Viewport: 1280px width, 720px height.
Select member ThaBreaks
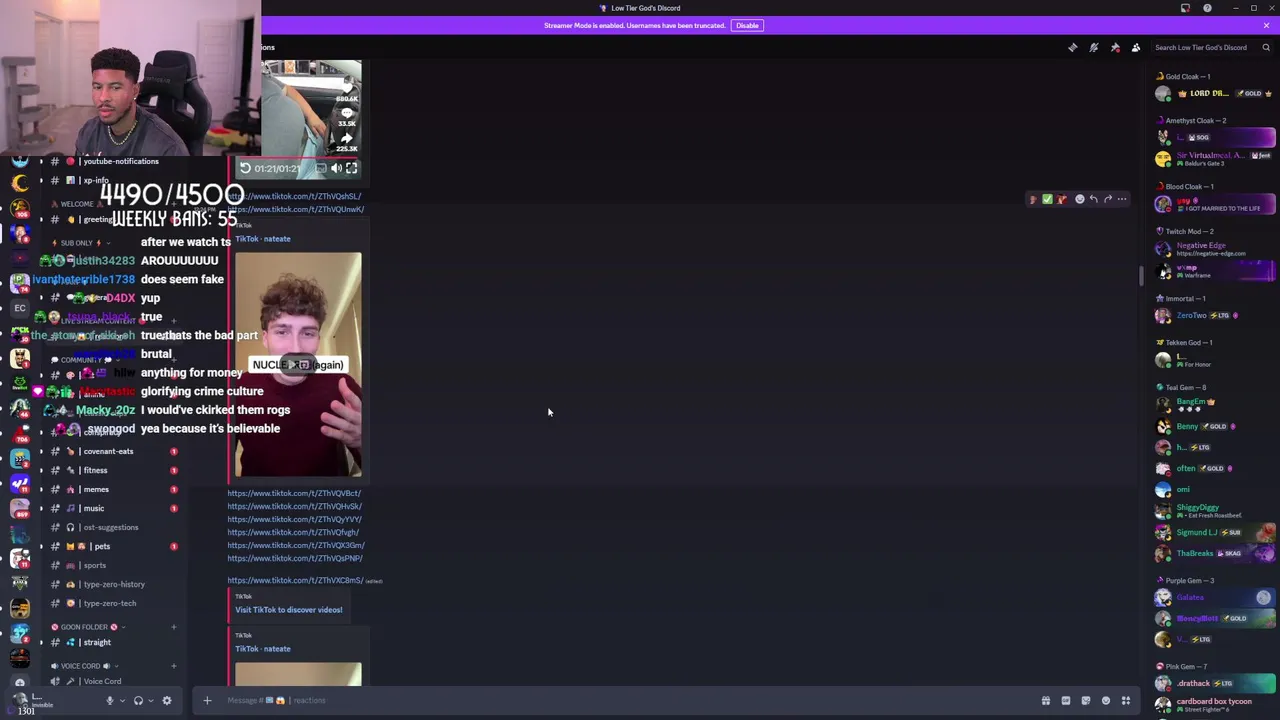pyautogui.click(x=1215, y=553)
